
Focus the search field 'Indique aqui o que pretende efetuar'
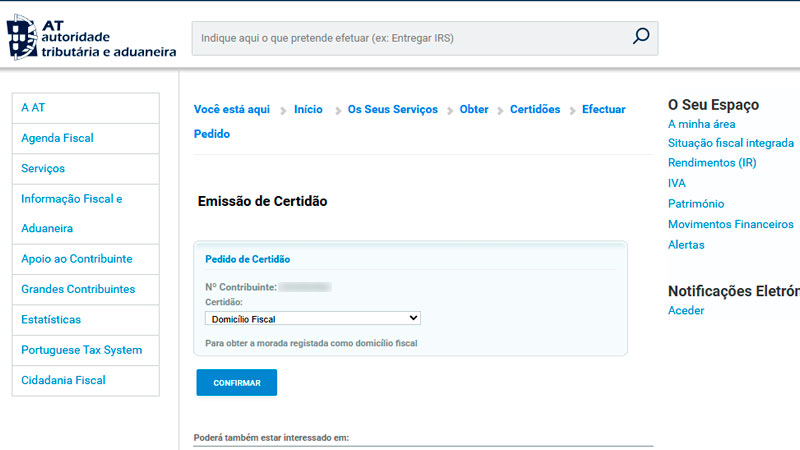pos(424,38)
